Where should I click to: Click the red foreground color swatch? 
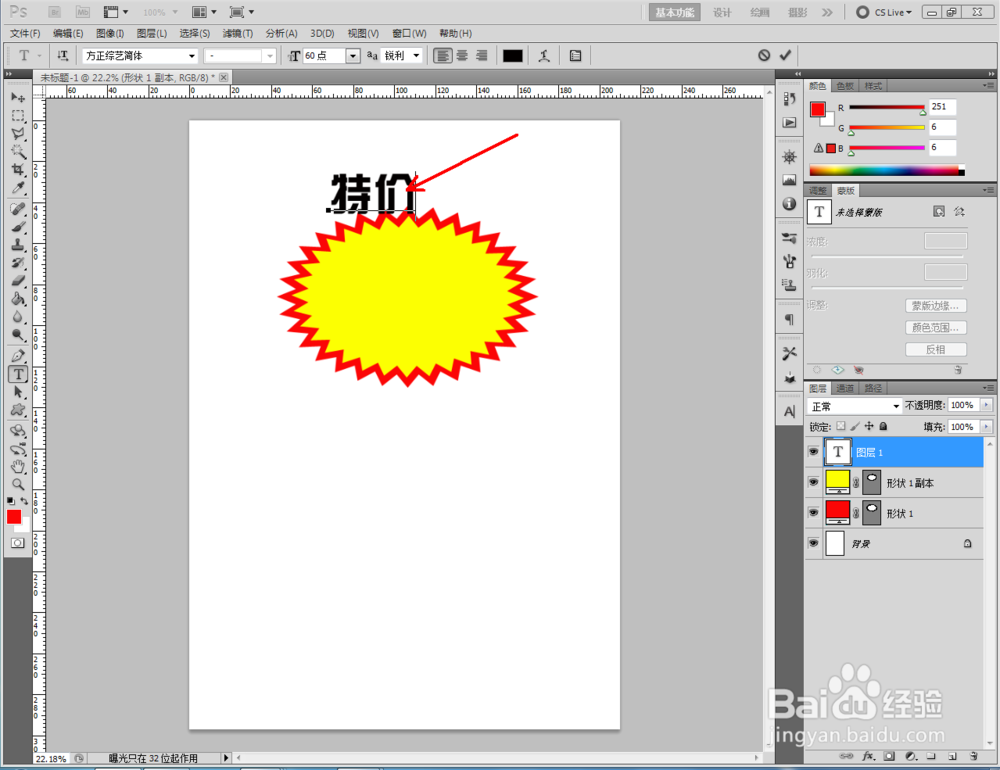pos(13,518)
